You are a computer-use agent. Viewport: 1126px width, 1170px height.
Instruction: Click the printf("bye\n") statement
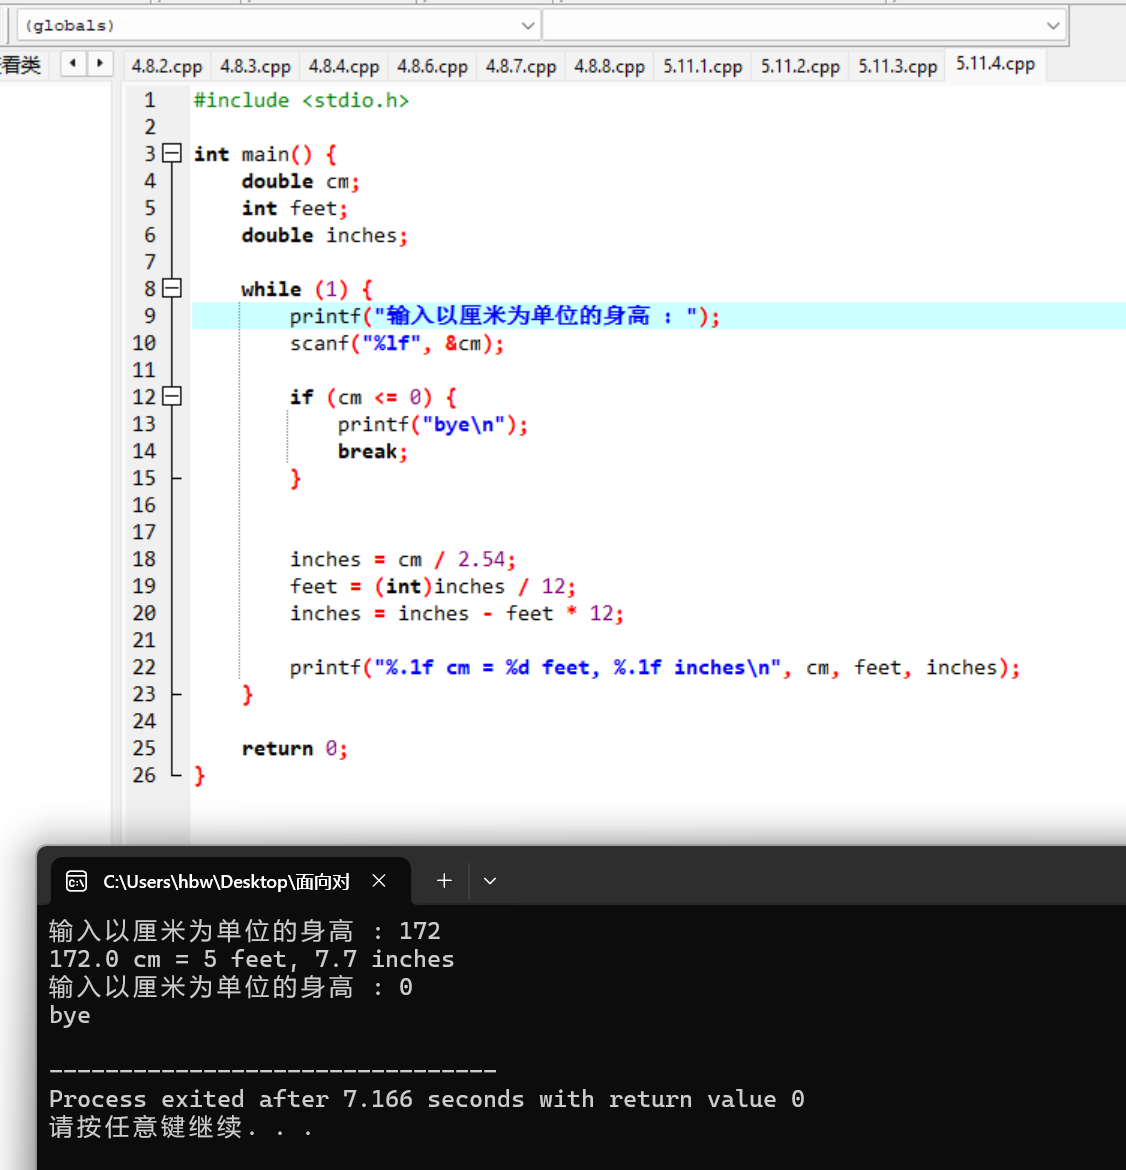(x=432, y=425)
